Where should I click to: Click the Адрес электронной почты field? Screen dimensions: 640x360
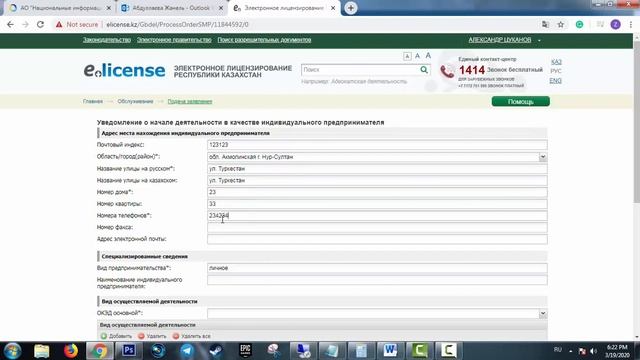tap(377, 239)
